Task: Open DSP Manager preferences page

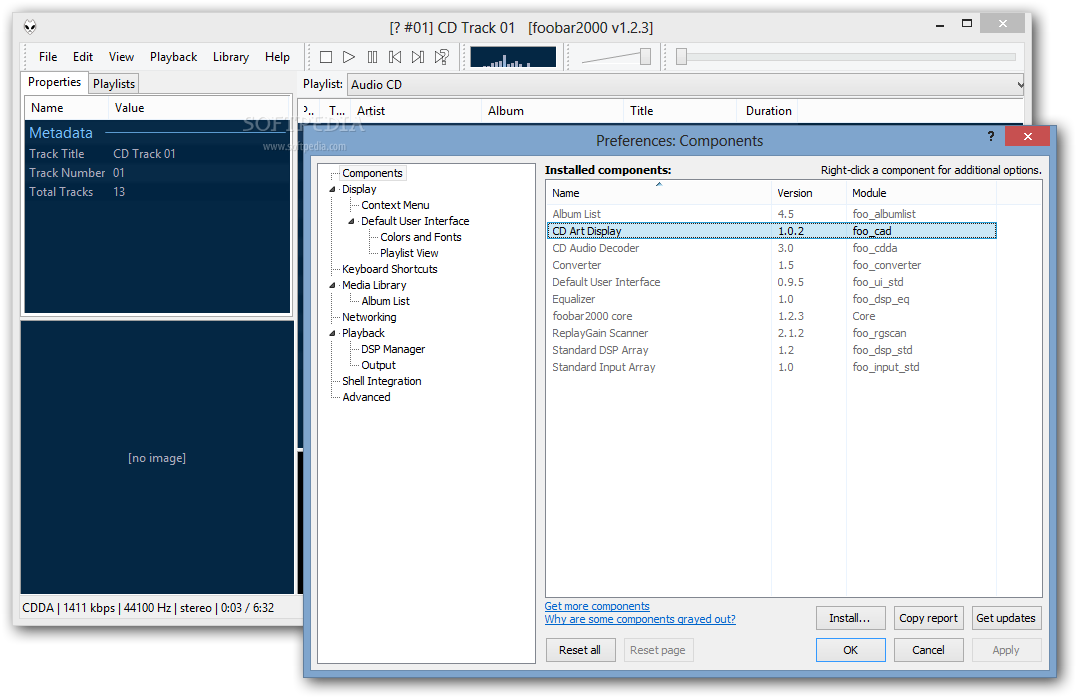Action: (393, 349)
